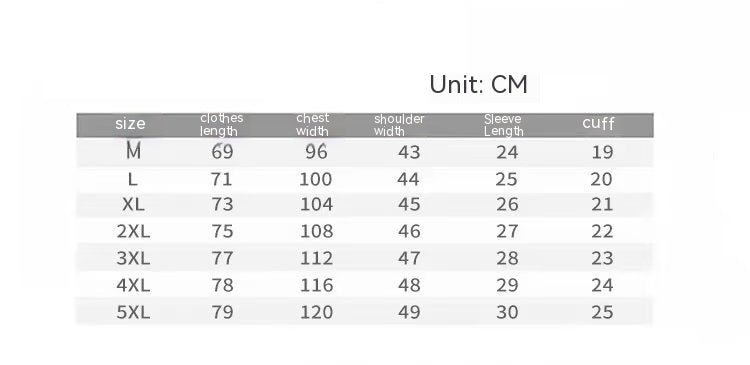This screenshot has width=750, height=365.
Task: Select the 'Sleeve Length' header cell
Action: click(503, 125)
